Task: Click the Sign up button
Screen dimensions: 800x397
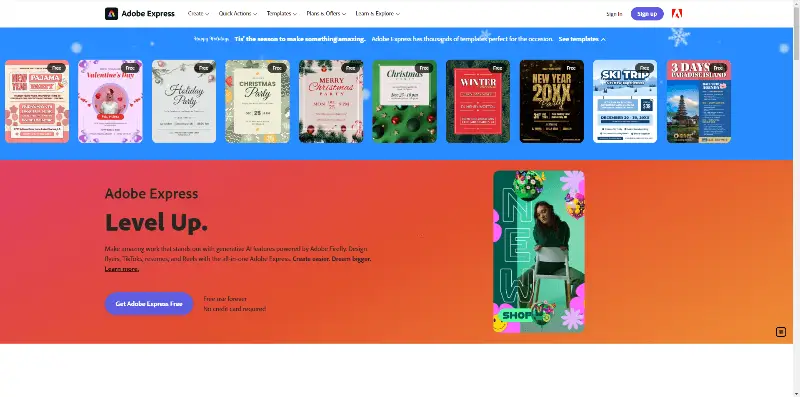Action: [x=647, y=14]
